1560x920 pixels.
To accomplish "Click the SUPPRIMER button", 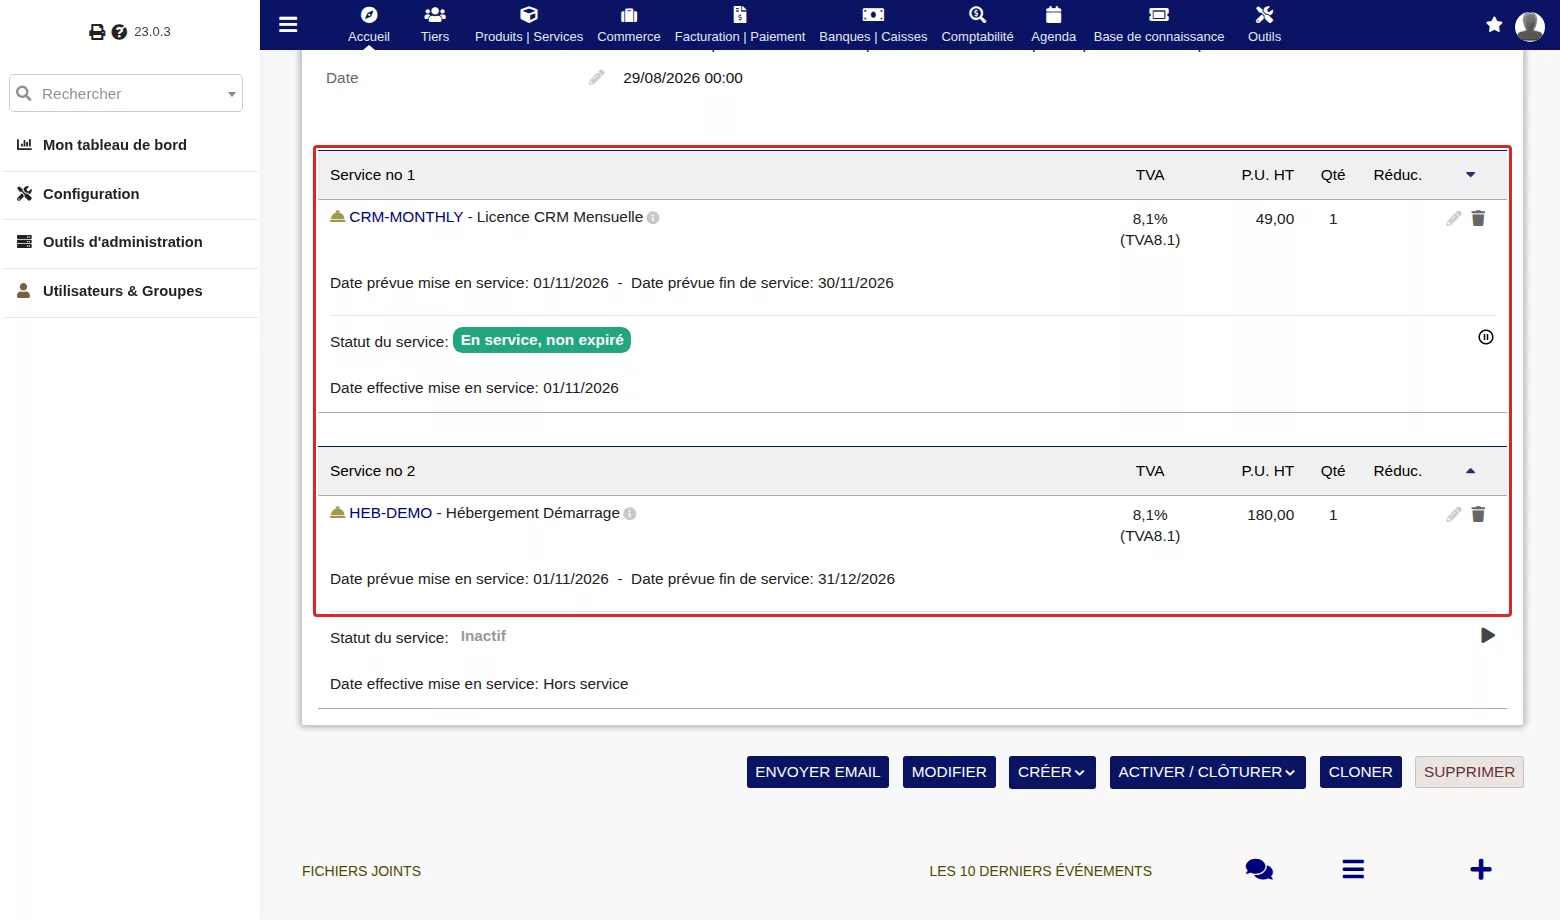I will pos(1469,772).
